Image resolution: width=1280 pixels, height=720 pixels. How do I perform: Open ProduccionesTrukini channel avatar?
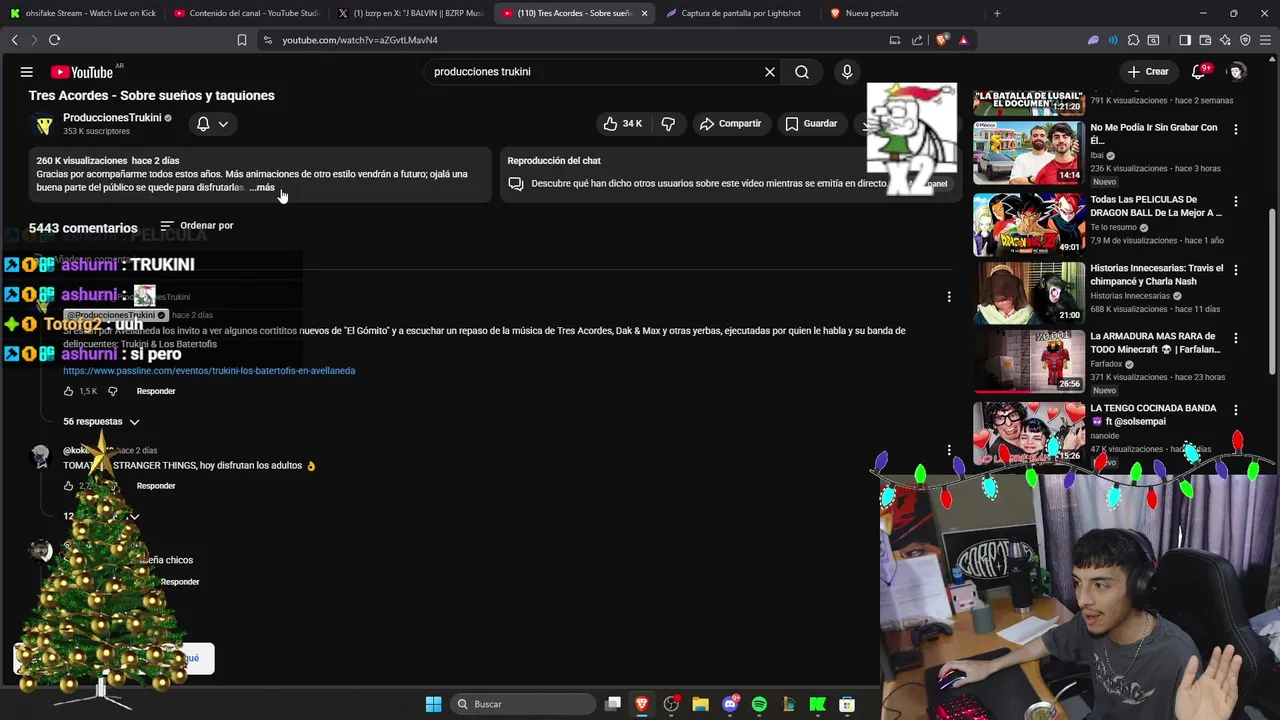[44, 124]
